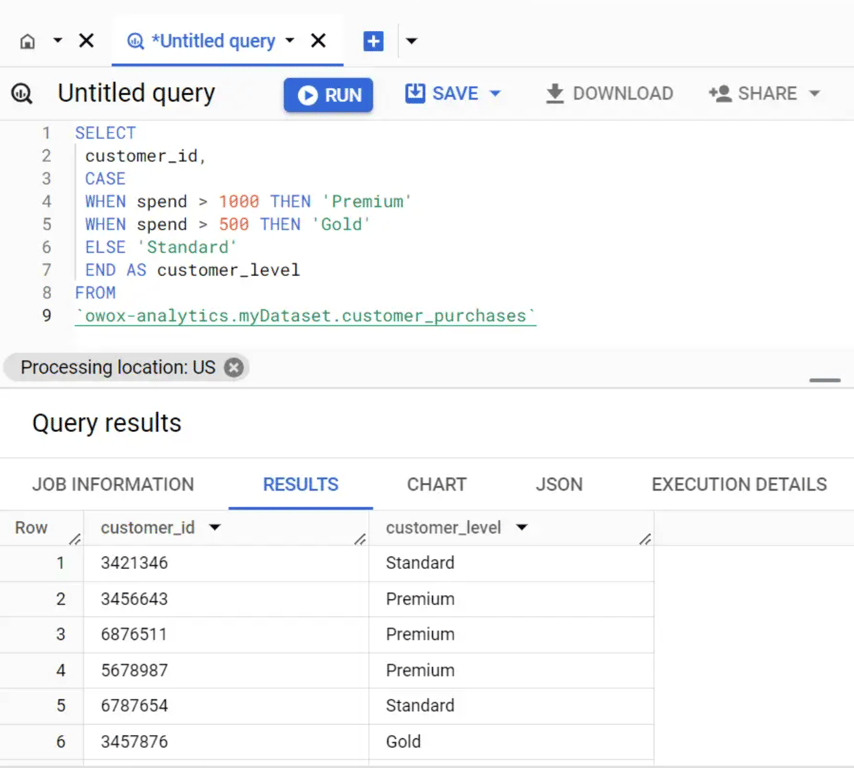Open the Untitled query tab dropdown arrow
Viewport: 854px width, 768px height.
(290, 40)
